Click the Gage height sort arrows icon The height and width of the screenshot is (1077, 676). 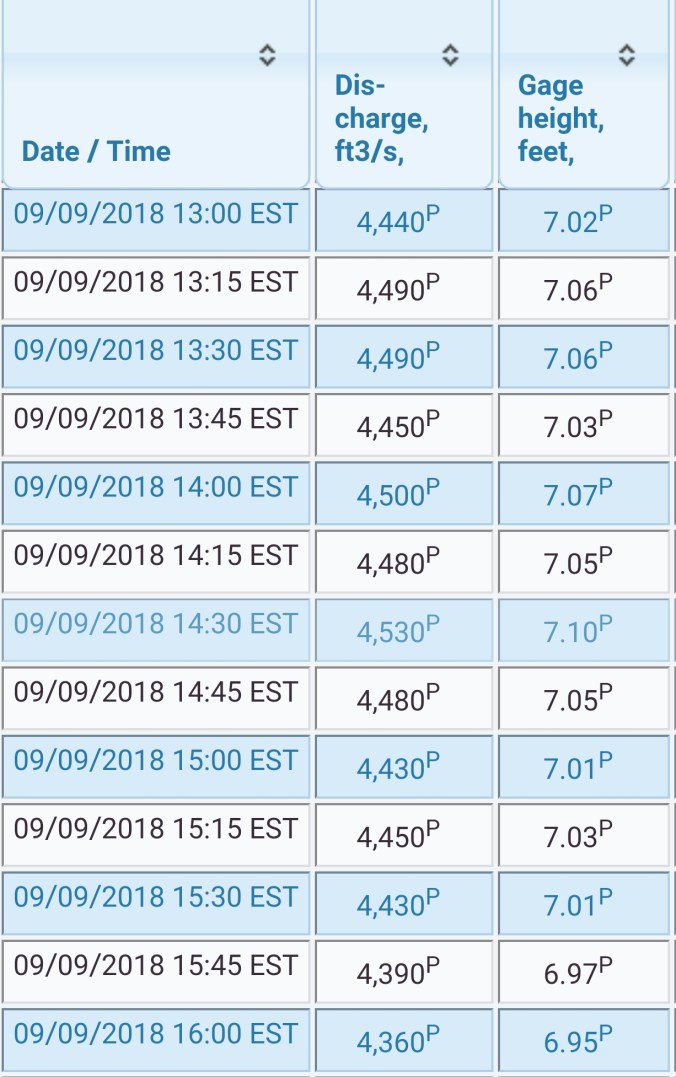coord(627,56)
